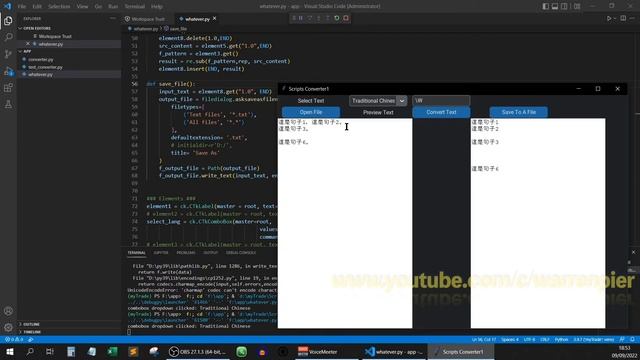Collapse the APP folder section
Viewport: 640px width, 360px height.
tap(27, 51)
